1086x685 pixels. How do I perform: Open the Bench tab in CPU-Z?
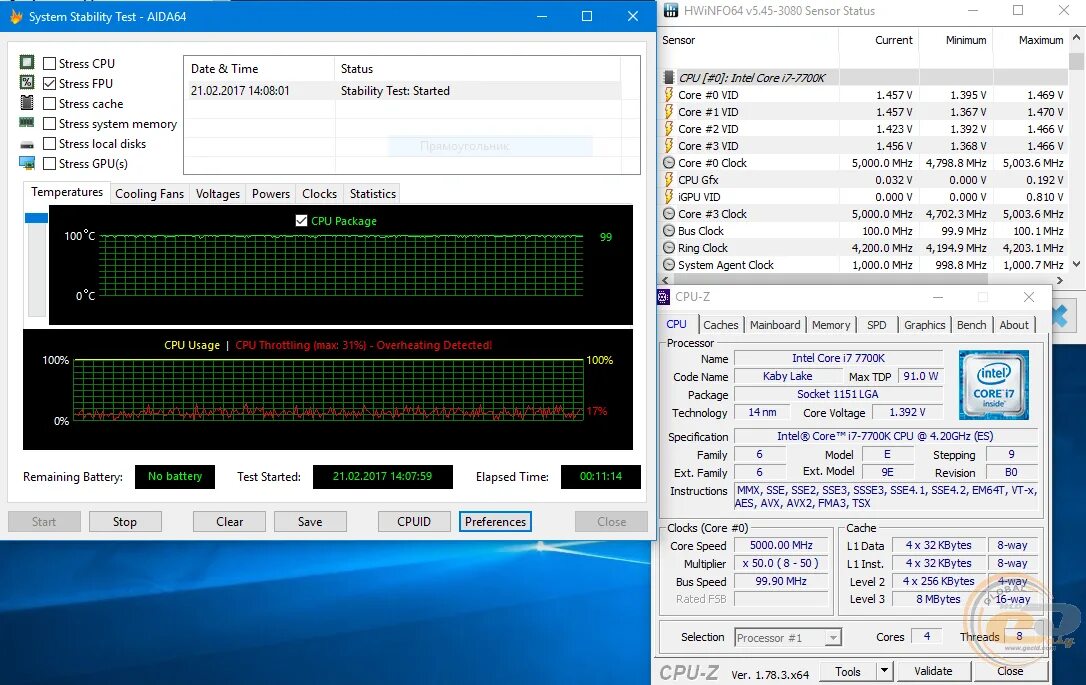tap(972, 325)
